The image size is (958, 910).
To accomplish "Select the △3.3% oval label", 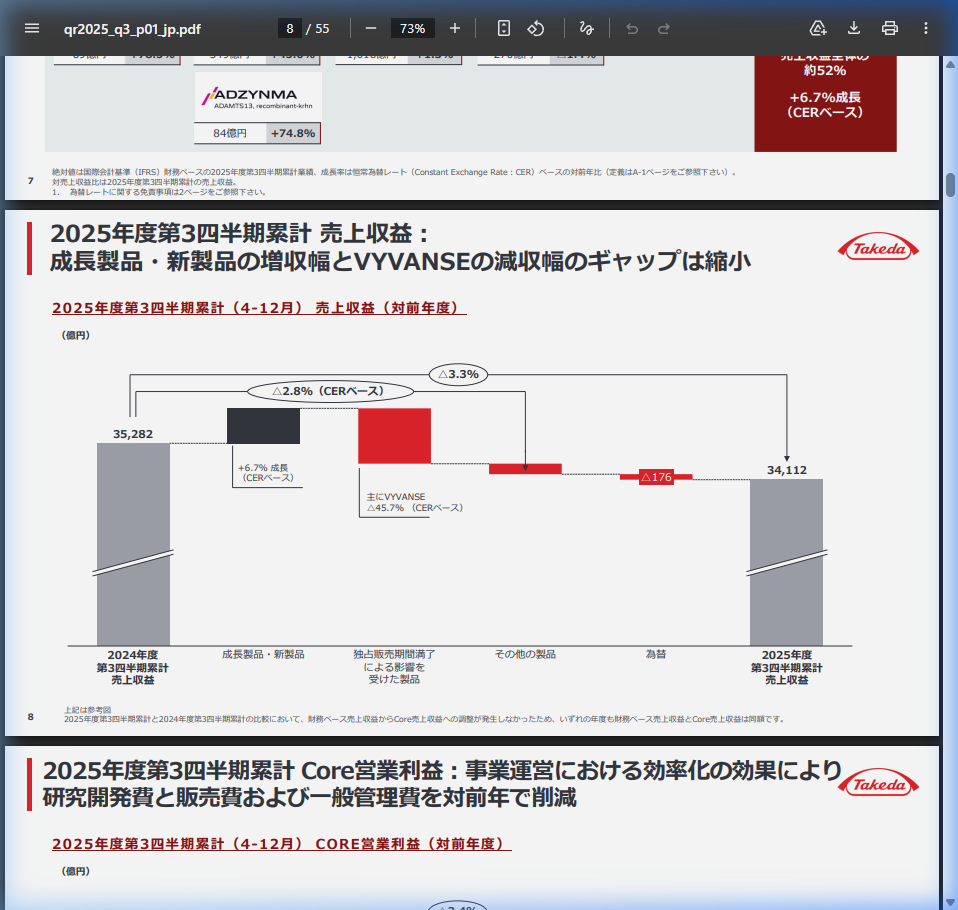I will click(x=458, y=374).
